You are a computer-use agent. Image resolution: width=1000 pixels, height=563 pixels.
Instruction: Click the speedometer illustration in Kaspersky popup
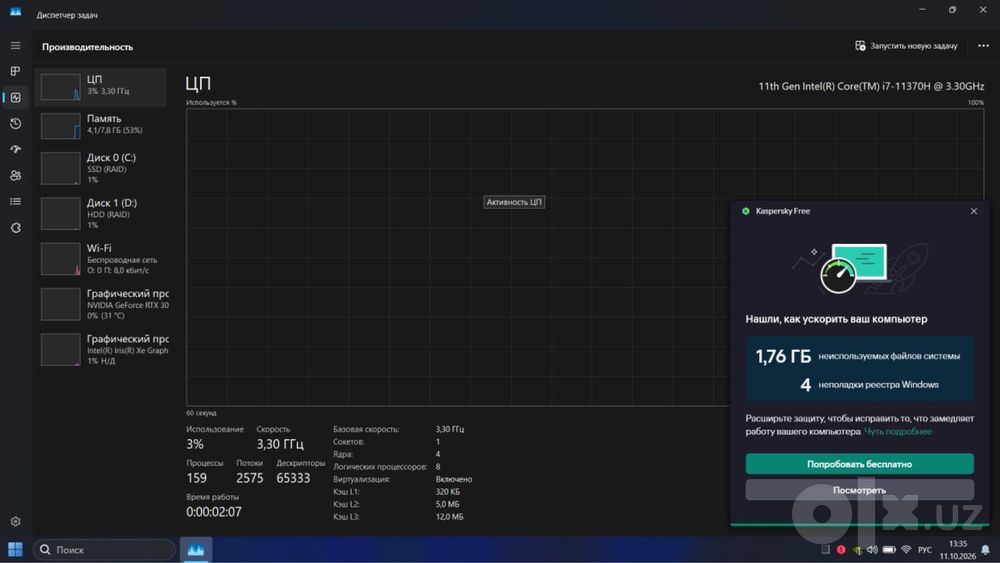pos(837,275)
